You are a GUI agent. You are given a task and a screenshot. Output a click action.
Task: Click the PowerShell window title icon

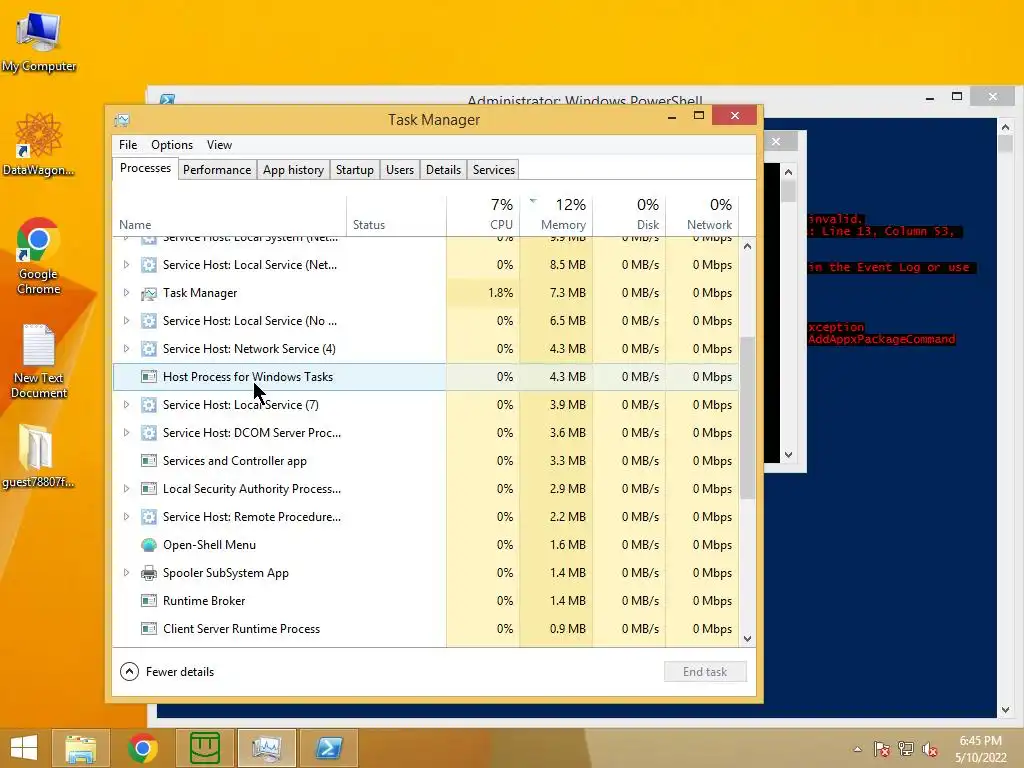(x=168, y=100)
